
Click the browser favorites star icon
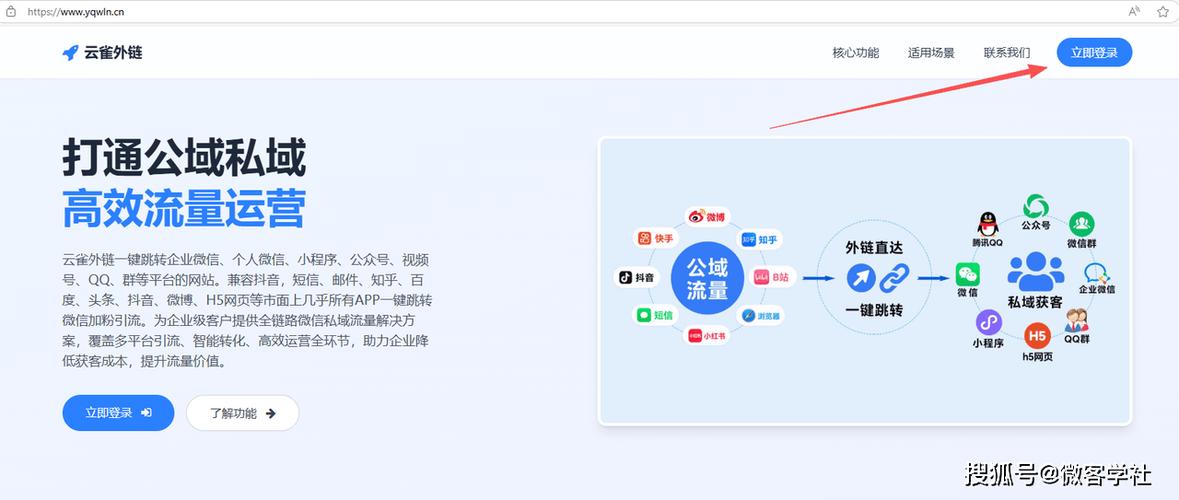click(x=1162, y=11)
